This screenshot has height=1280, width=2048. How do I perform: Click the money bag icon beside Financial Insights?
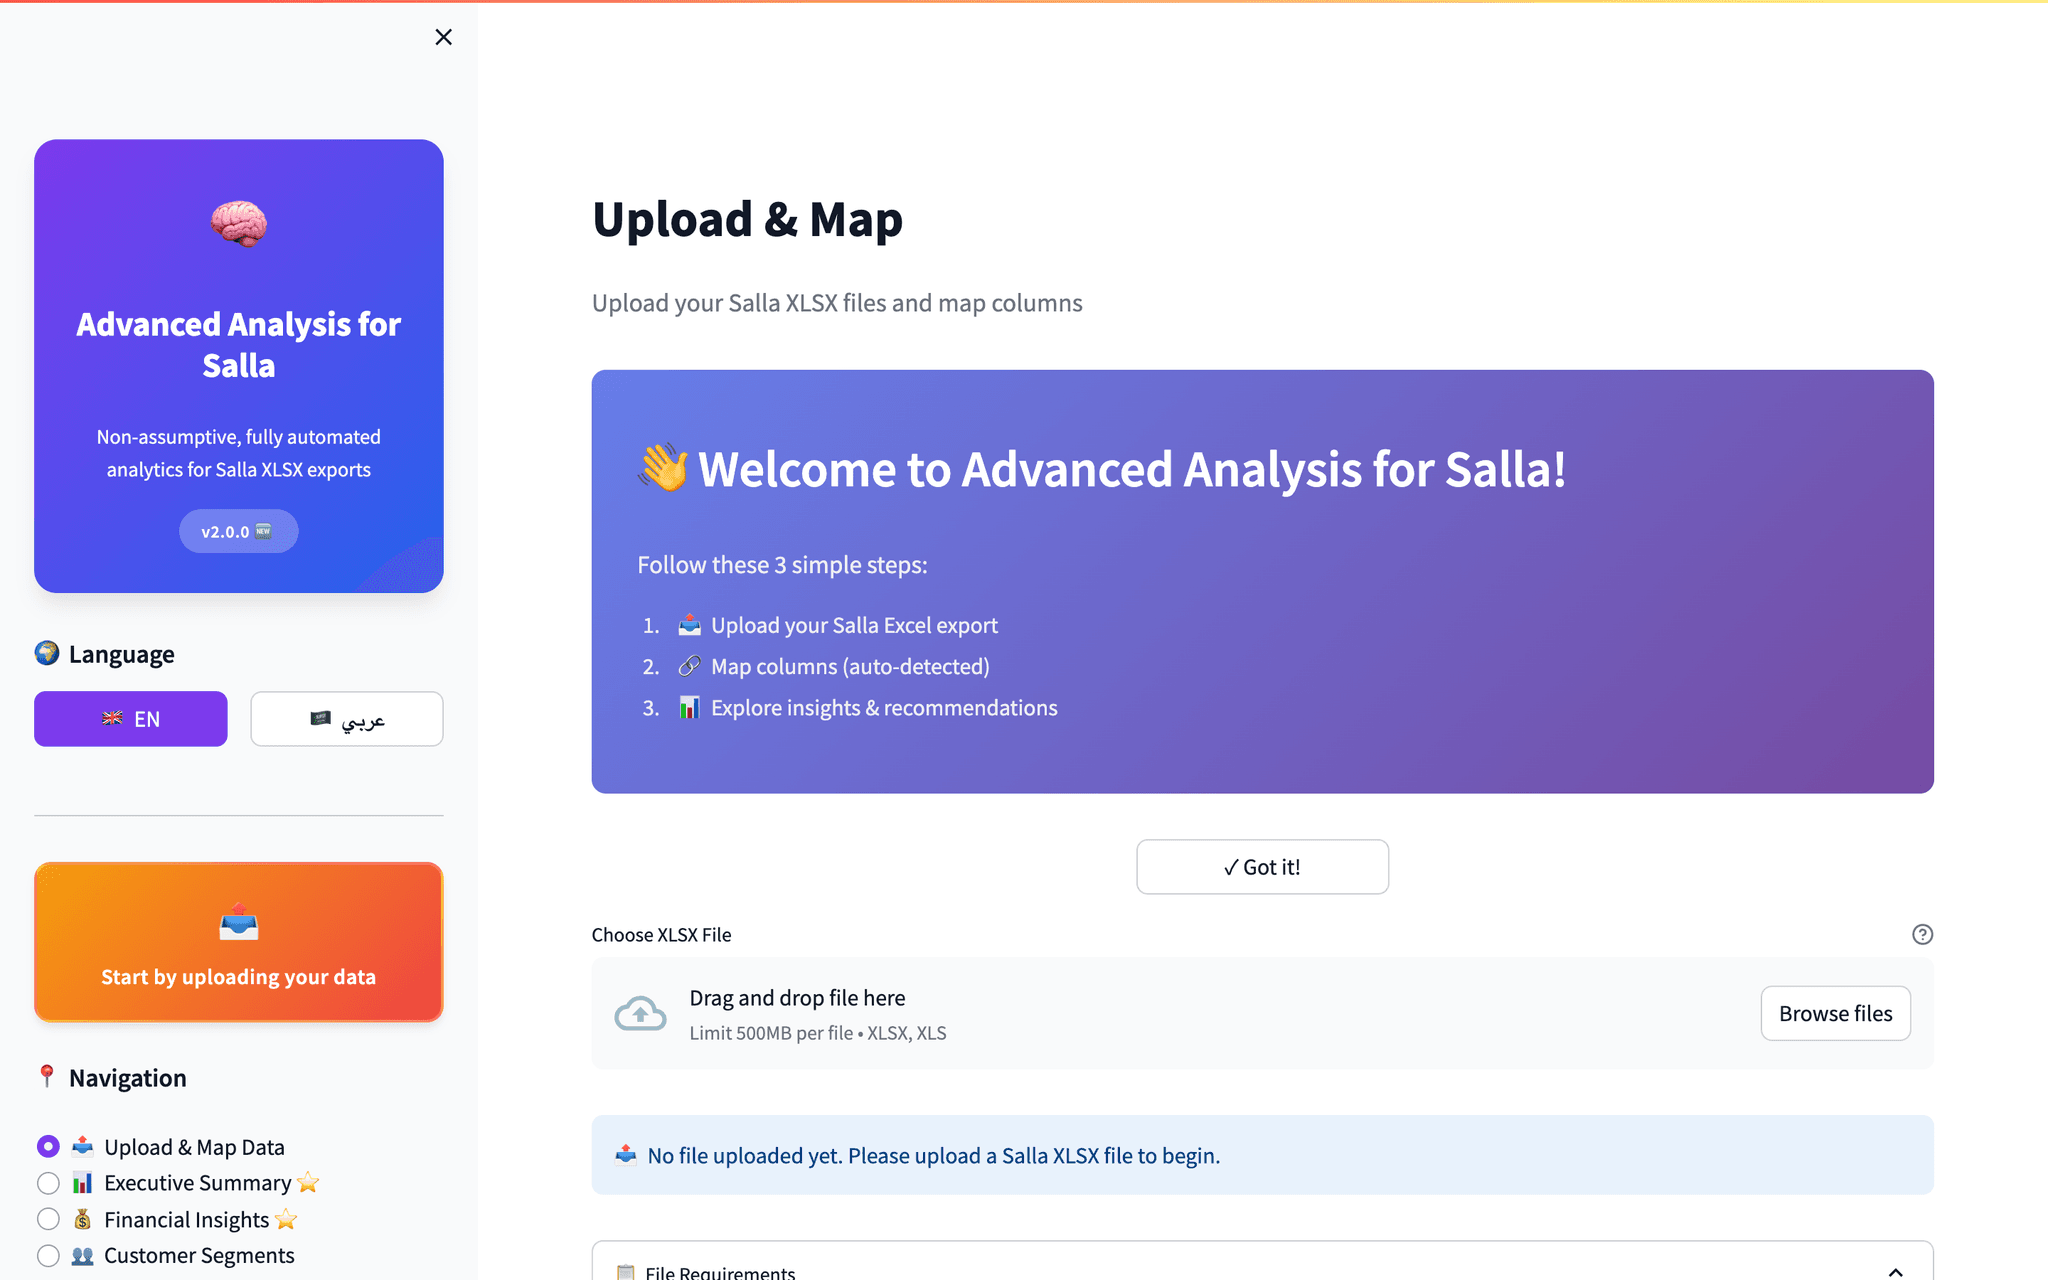pyautogui.click(x=83, y=1219)
